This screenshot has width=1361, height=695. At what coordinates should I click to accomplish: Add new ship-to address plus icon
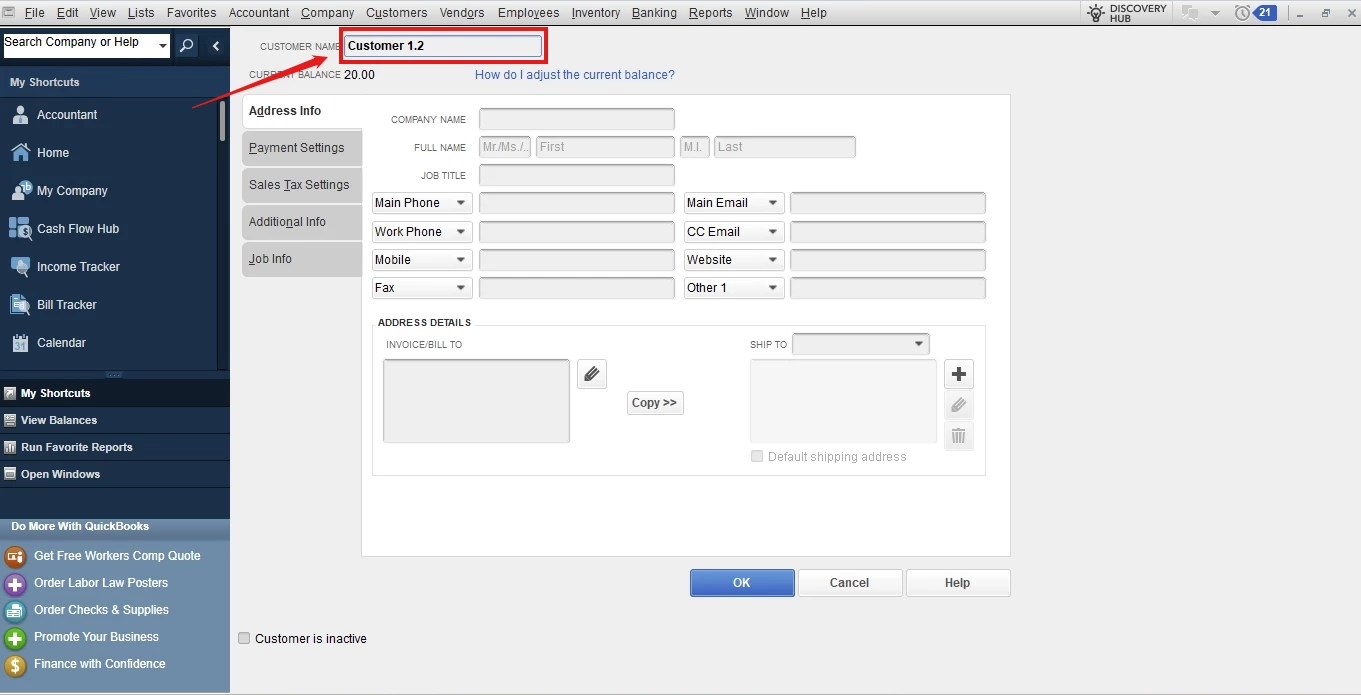point(959,374)
